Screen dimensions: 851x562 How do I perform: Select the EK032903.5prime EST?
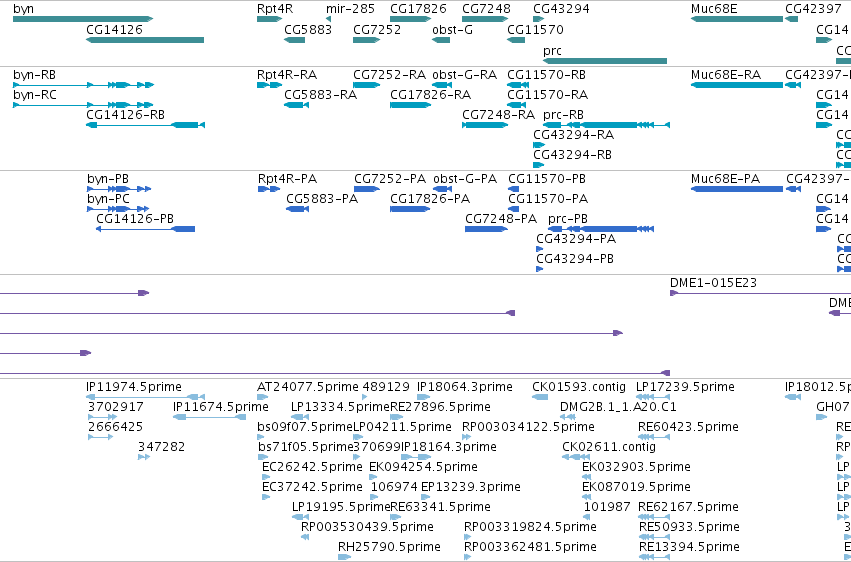[587, 477]
